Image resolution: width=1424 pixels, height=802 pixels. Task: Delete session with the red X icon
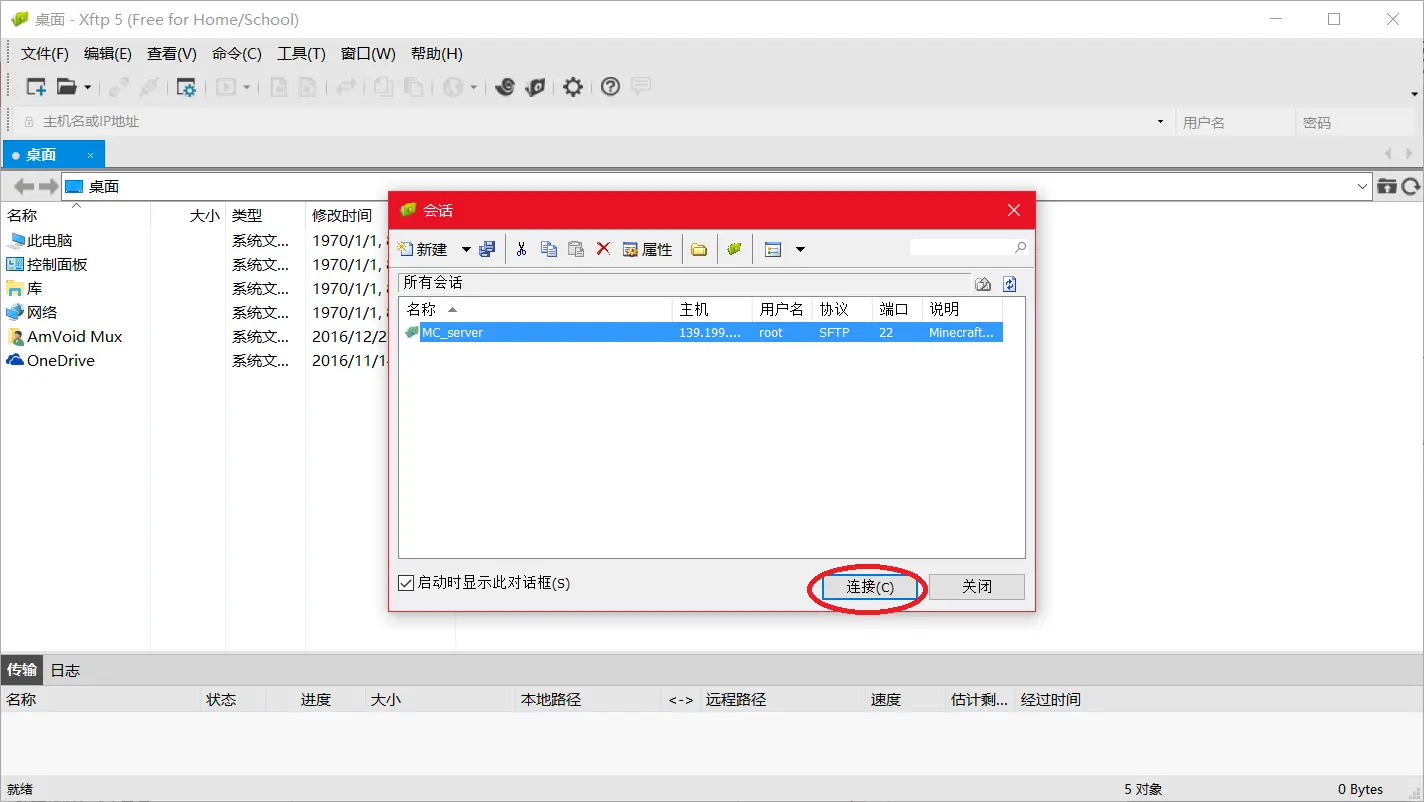603,249
